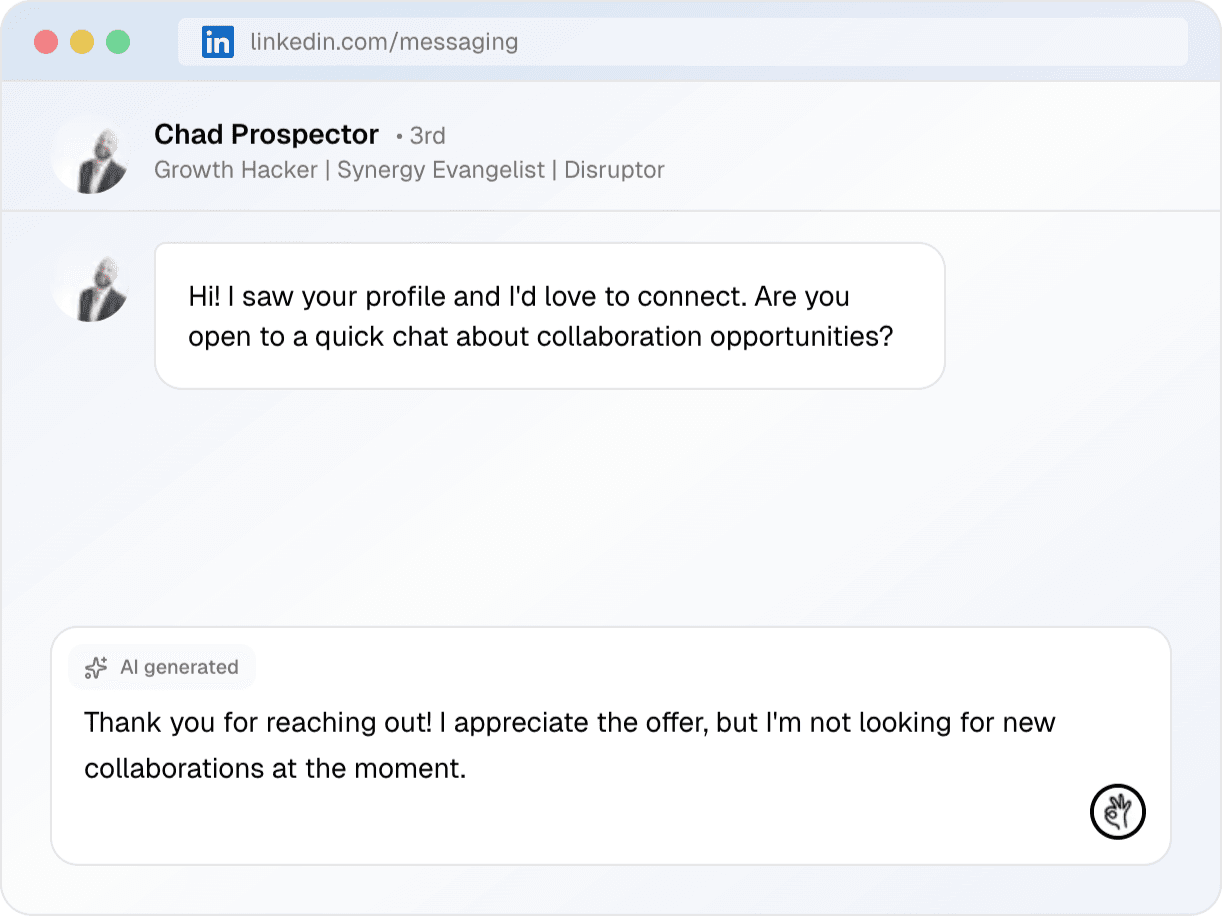
Task: Click the LinkedIn logo in the address bar
Action: pyautogui.click(x=217, y=41)
